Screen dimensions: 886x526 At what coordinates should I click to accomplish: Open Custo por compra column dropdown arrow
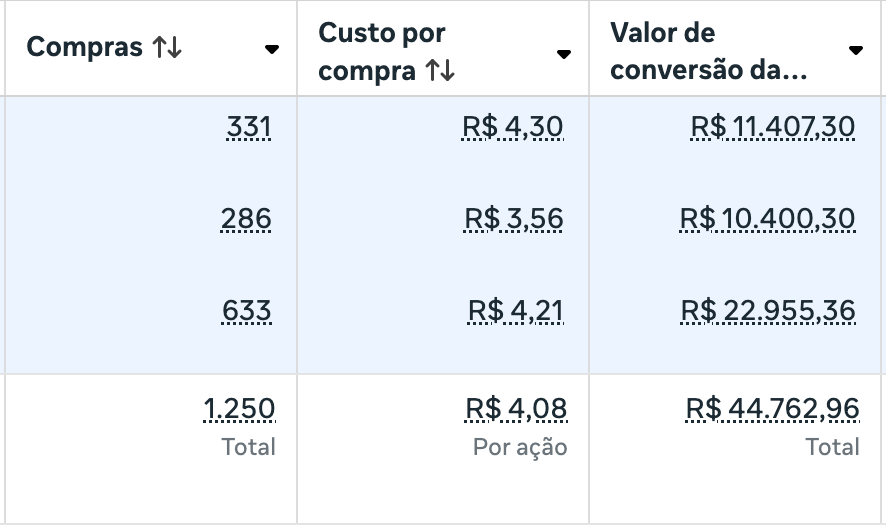pyautogui.click(x=563, y=54)
